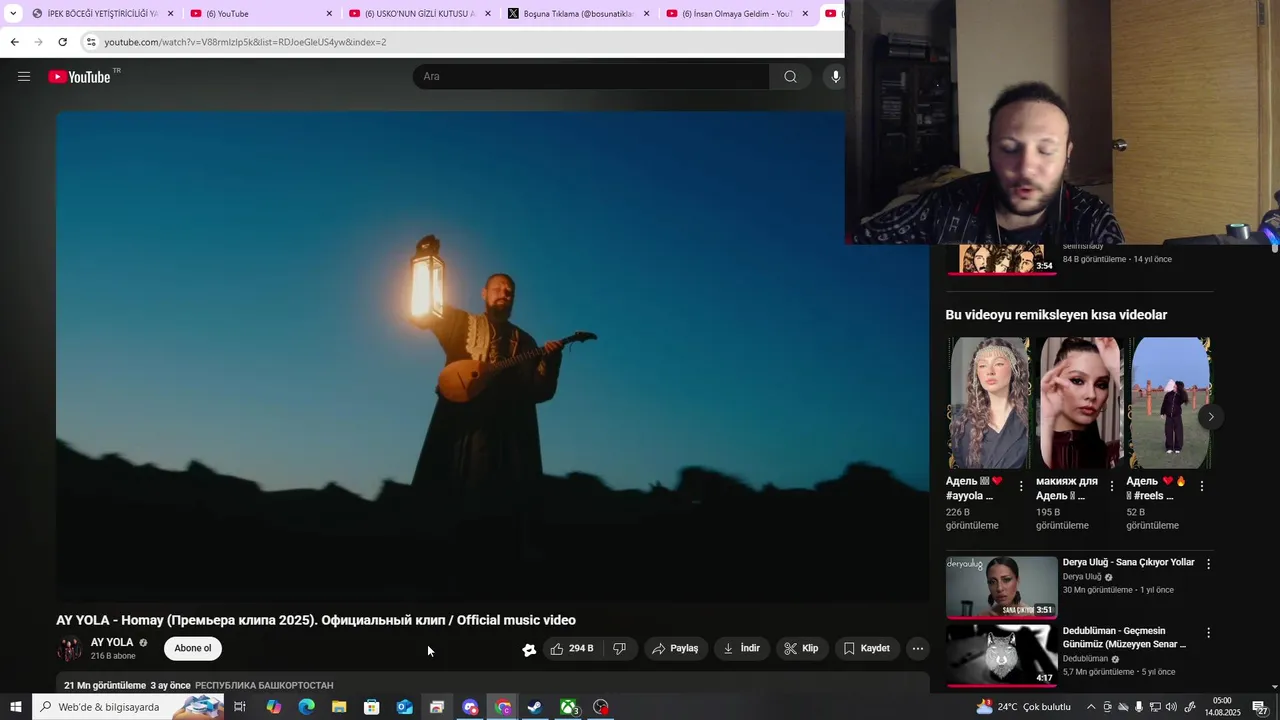Open the YouTube hamburger guide menu

24,76
